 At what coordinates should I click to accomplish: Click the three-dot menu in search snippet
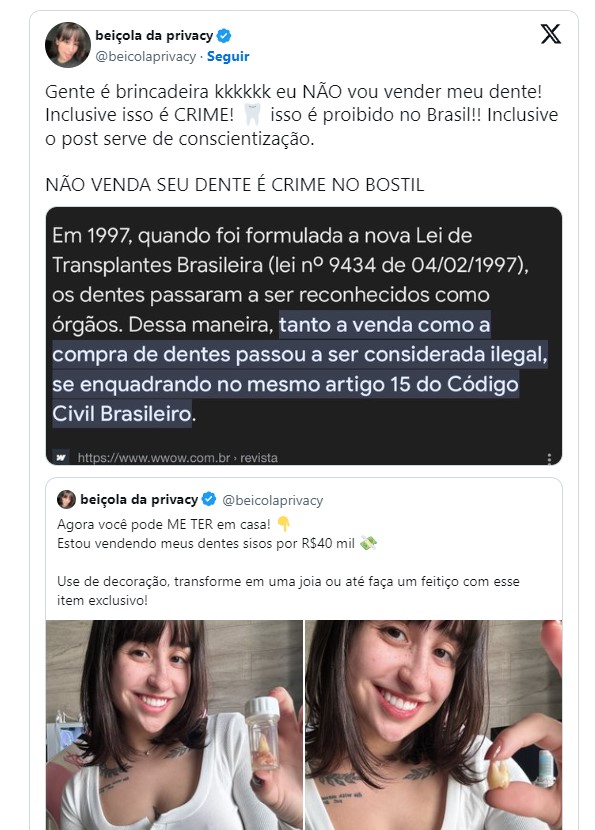(x=549, y=458)
